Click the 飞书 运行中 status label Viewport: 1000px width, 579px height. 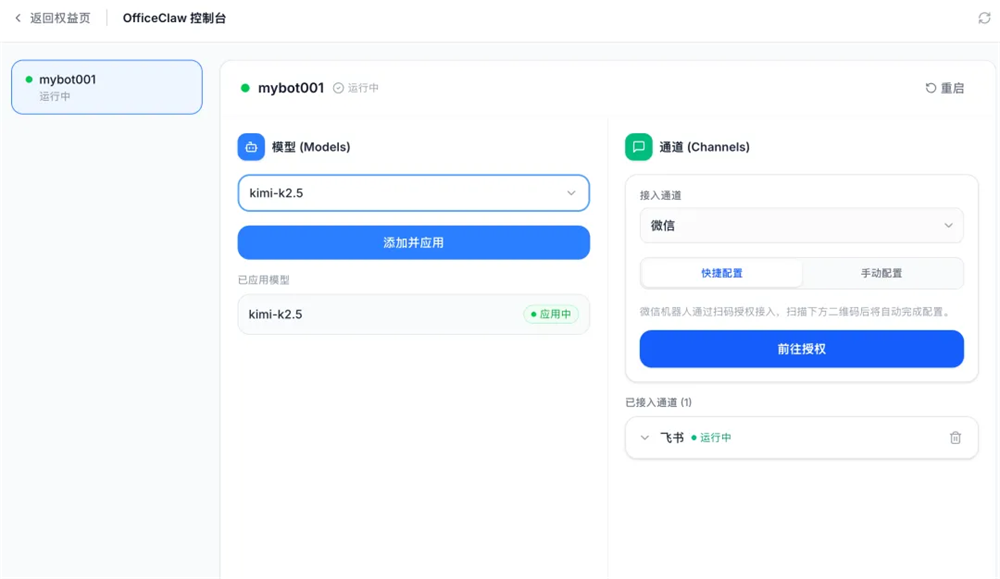click(711, 437)
